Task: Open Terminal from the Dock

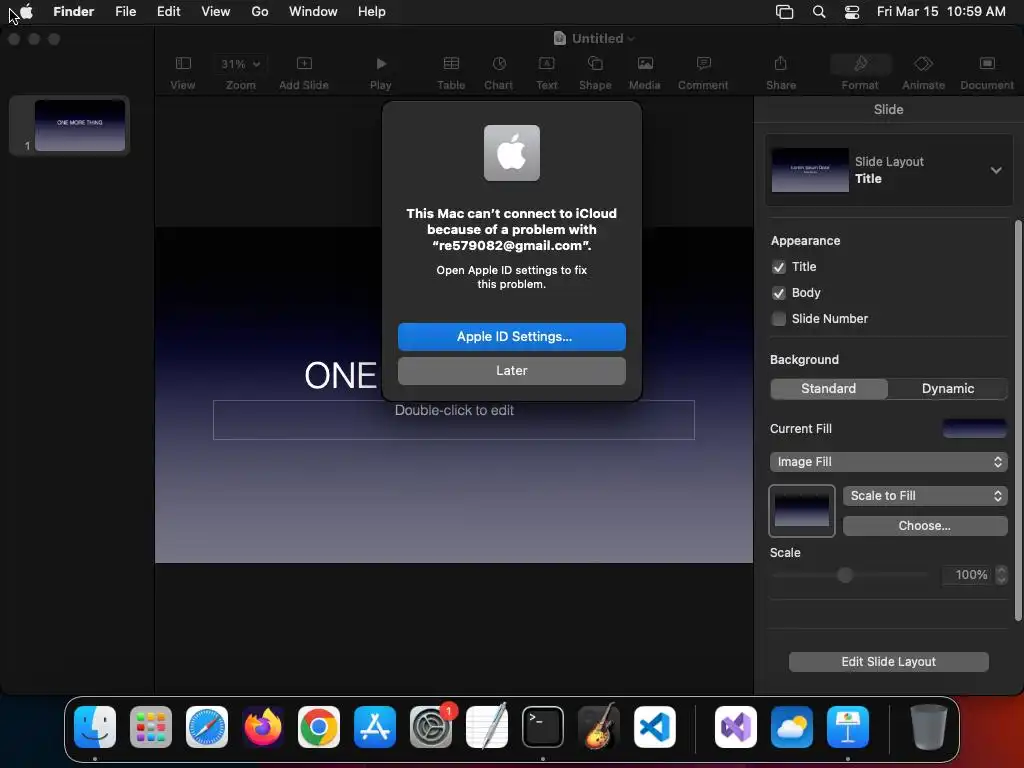Action: (543, 727)
